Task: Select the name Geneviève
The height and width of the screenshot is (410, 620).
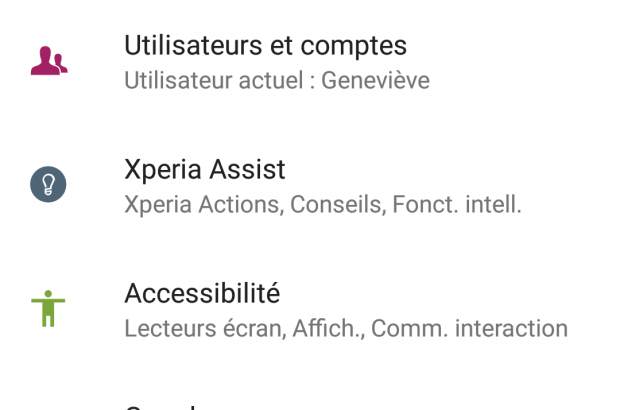Action: point(375,80)
